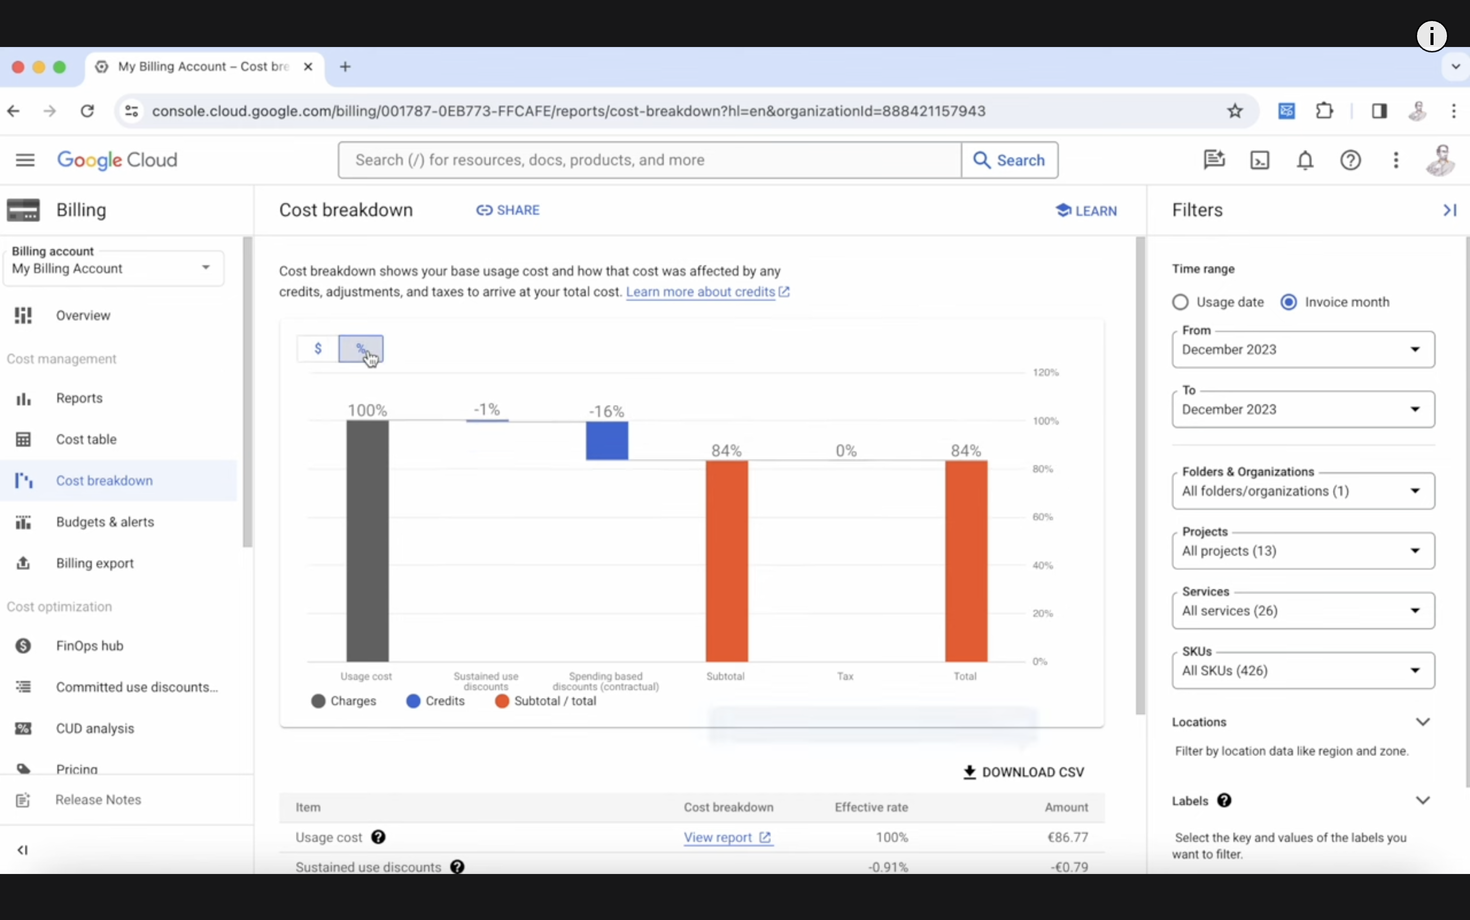Screen dimensions: 1470x920
Task: Switch chart to percentage view
Action: point(361,349)
